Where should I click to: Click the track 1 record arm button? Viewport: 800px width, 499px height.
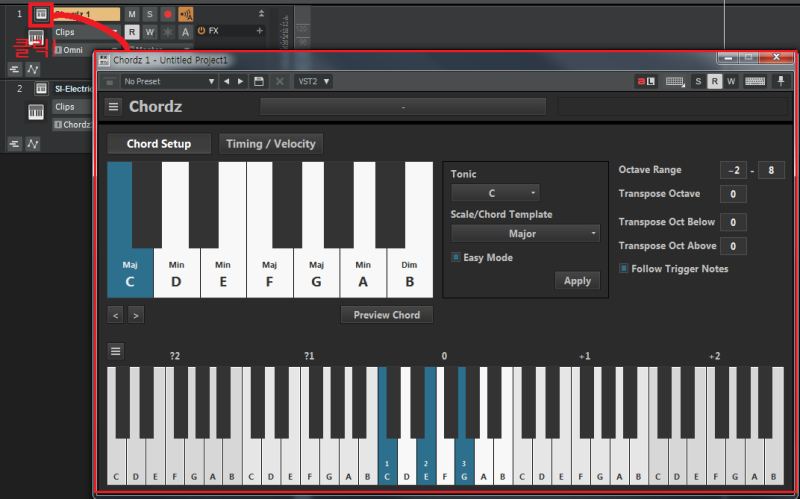point(167,14)
